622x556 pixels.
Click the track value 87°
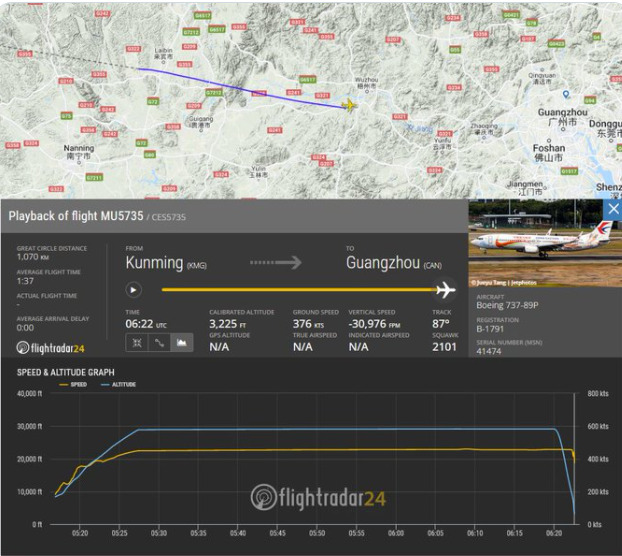pyautogui.click(x=441, y=324)
